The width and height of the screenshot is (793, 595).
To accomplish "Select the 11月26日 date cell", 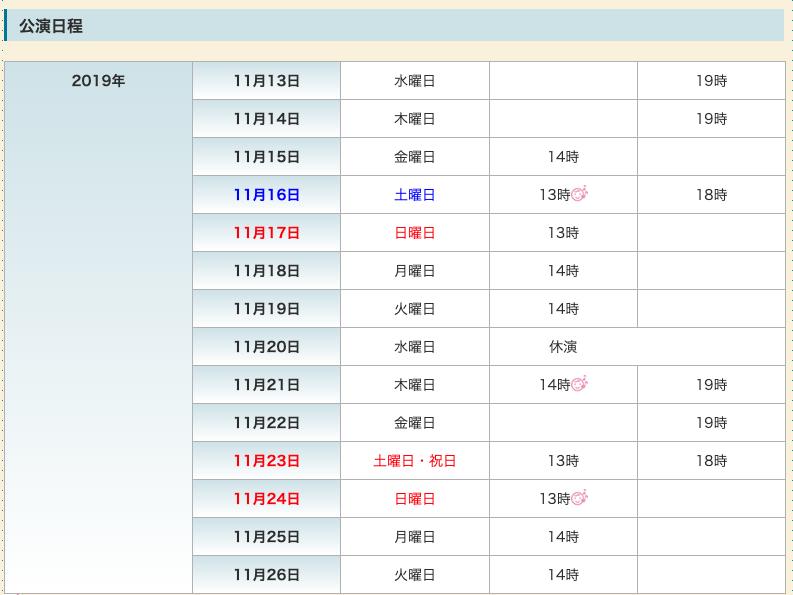I will (x=267, y=574).
